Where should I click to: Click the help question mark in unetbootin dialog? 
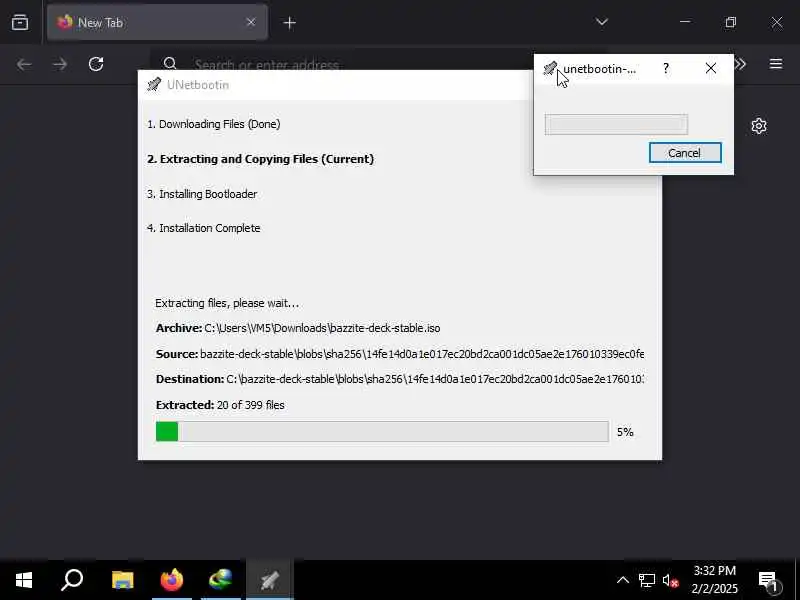[666, 68]
